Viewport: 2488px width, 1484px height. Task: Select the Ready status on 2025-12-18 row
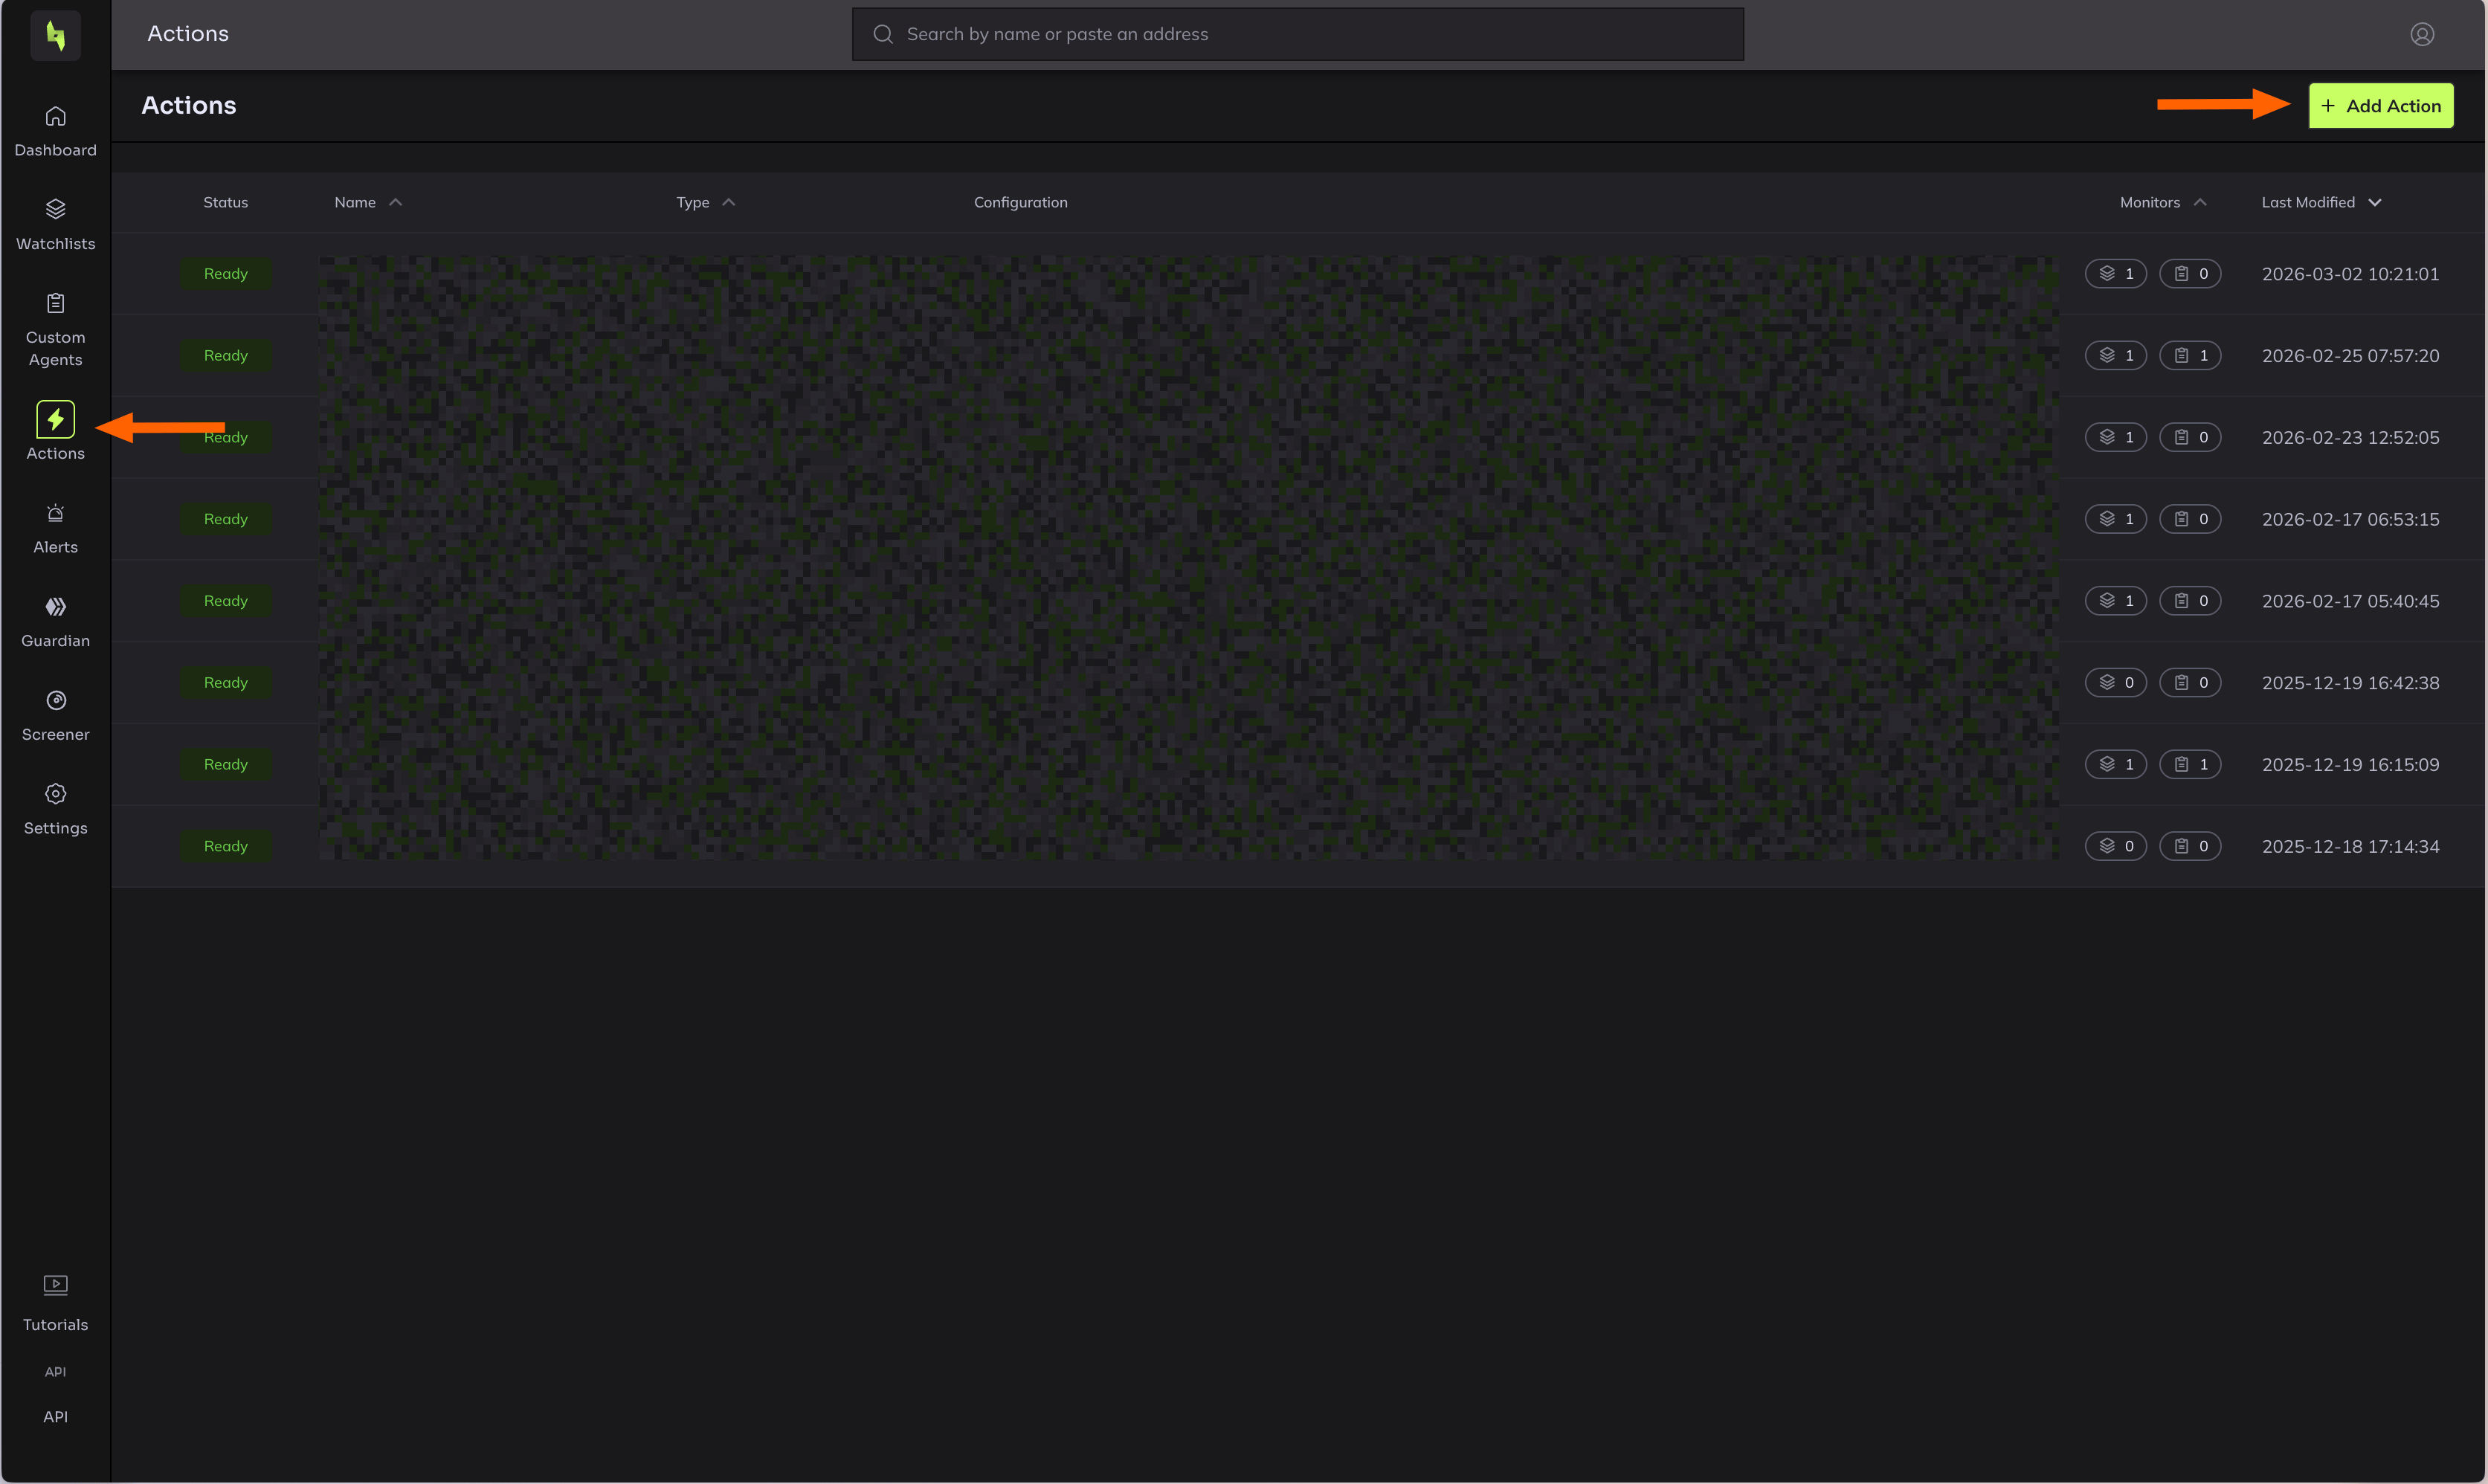pyautogui.click(x=225, y=846)
